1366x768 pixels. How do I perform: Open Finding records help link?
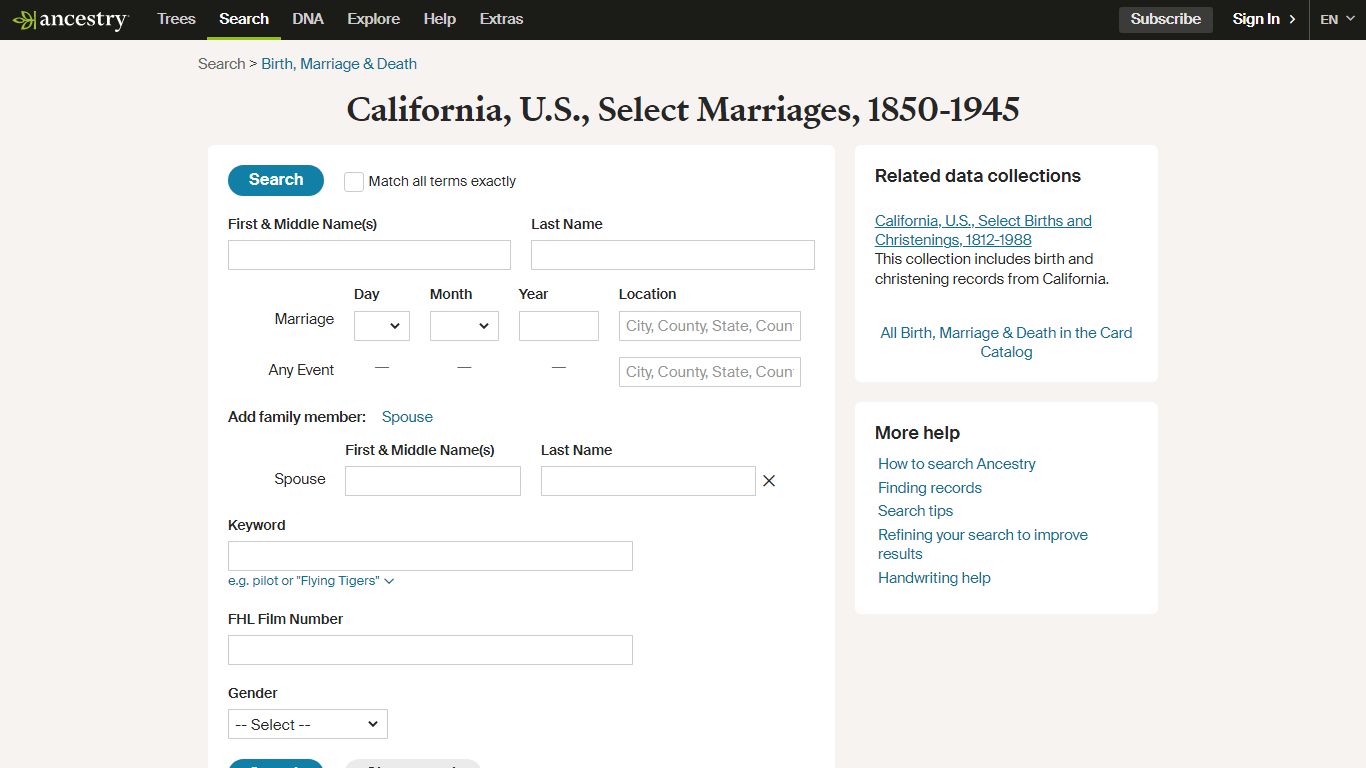click(x=930, y=488)
